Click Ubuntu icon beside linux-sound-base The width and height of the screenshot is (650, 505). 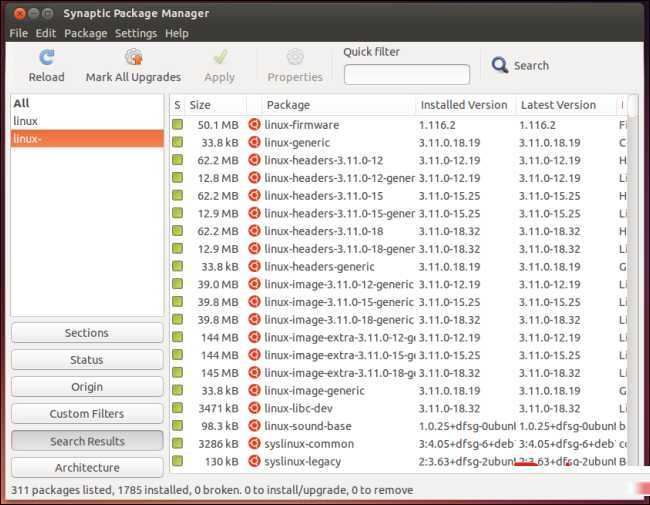pos(254,426)
